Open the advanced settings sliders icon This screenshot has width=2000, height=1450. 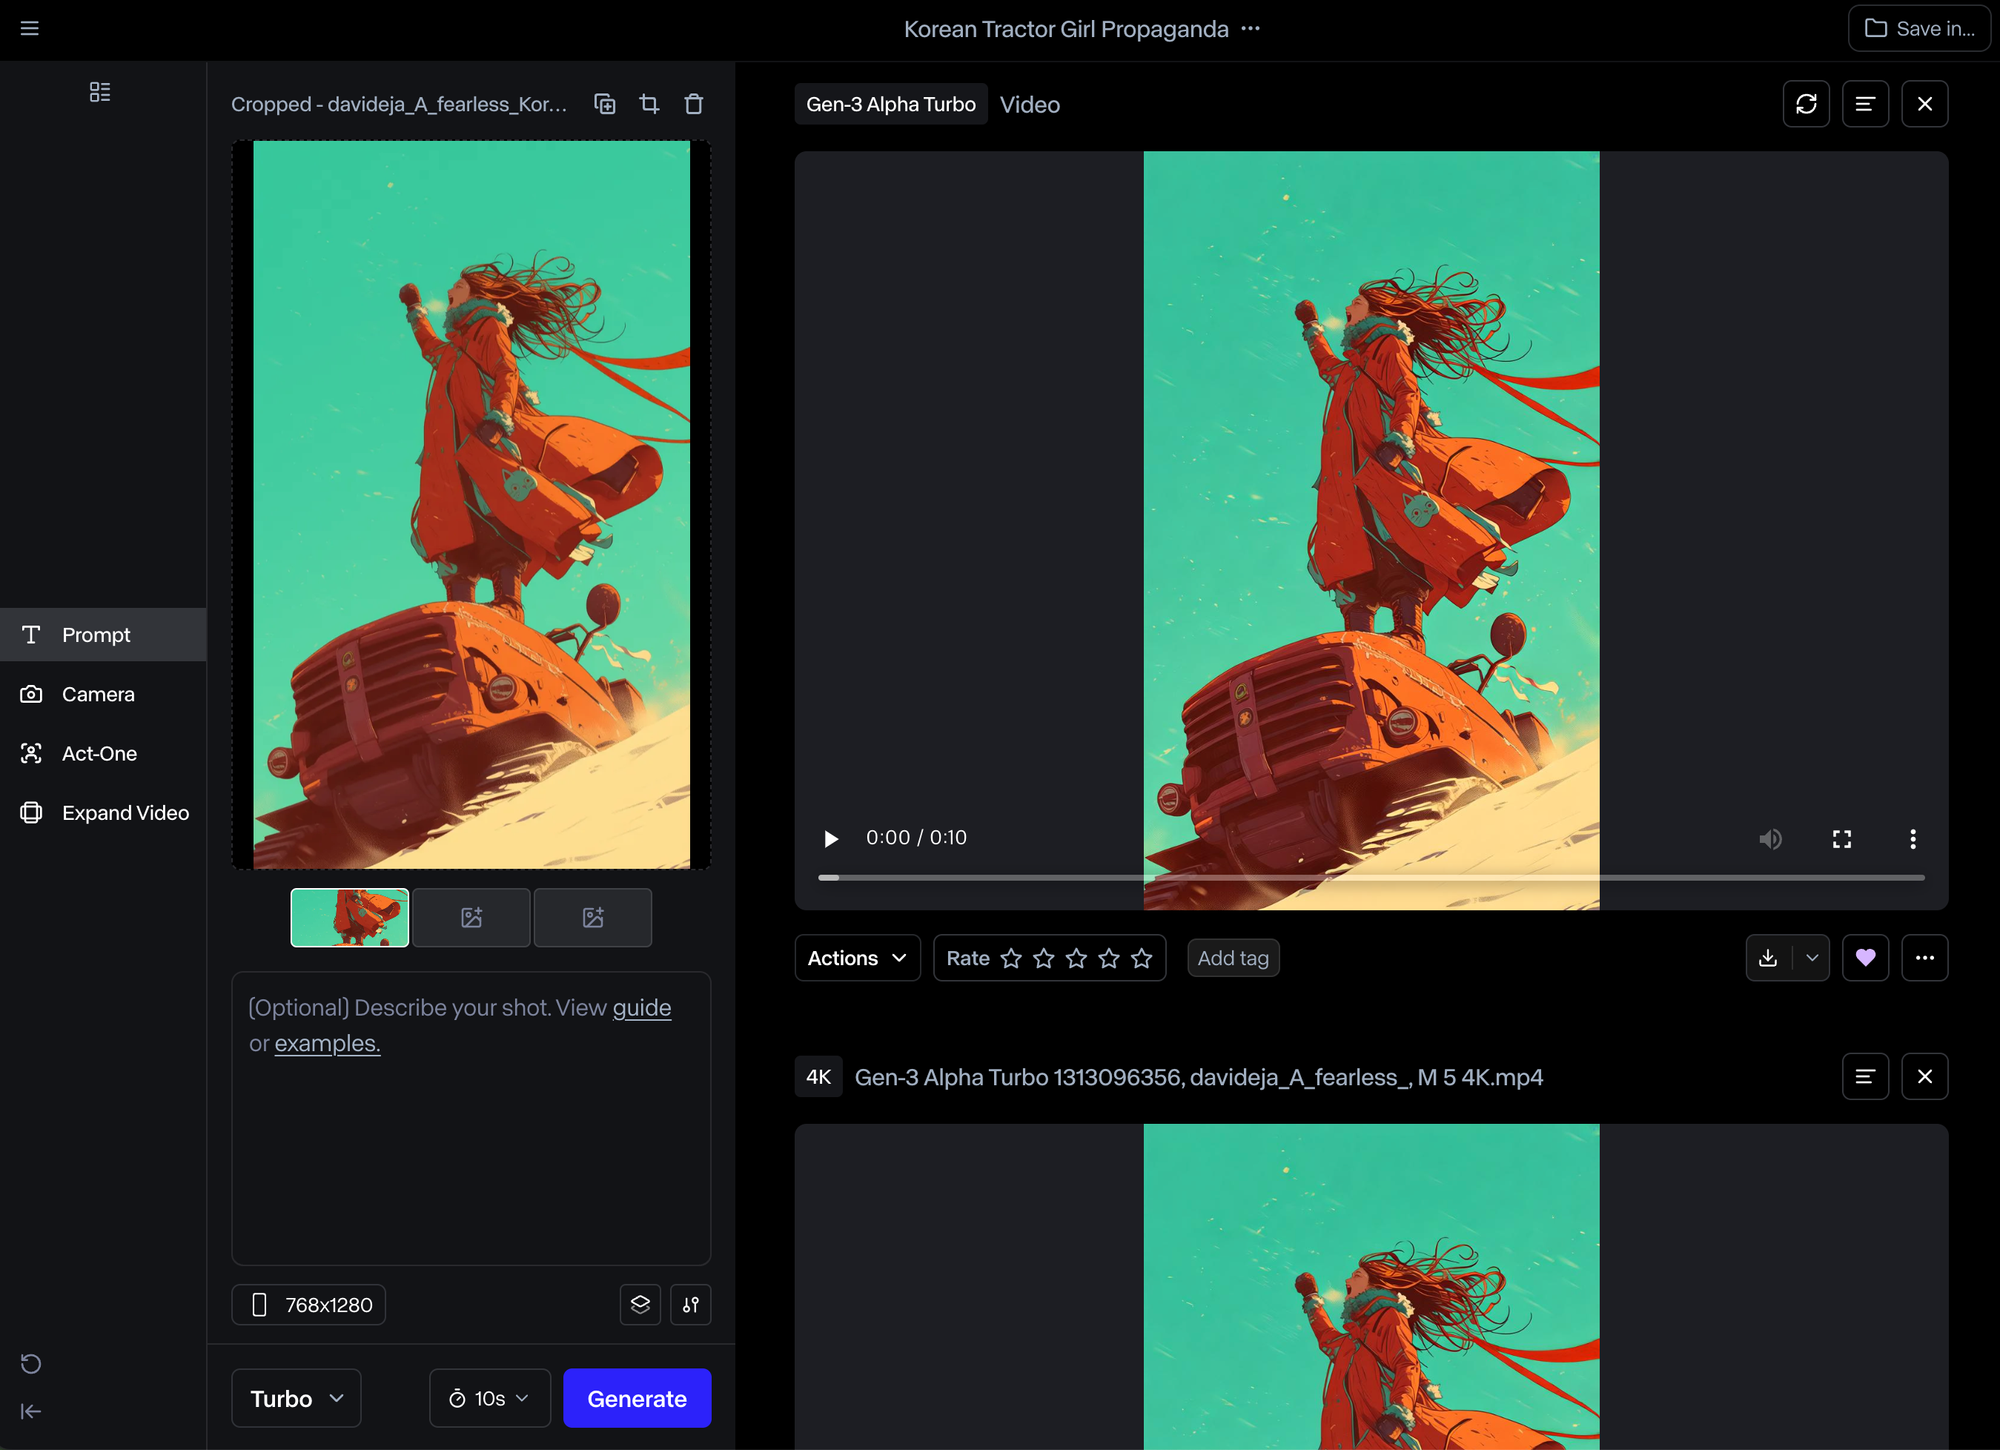(691, 1304)
